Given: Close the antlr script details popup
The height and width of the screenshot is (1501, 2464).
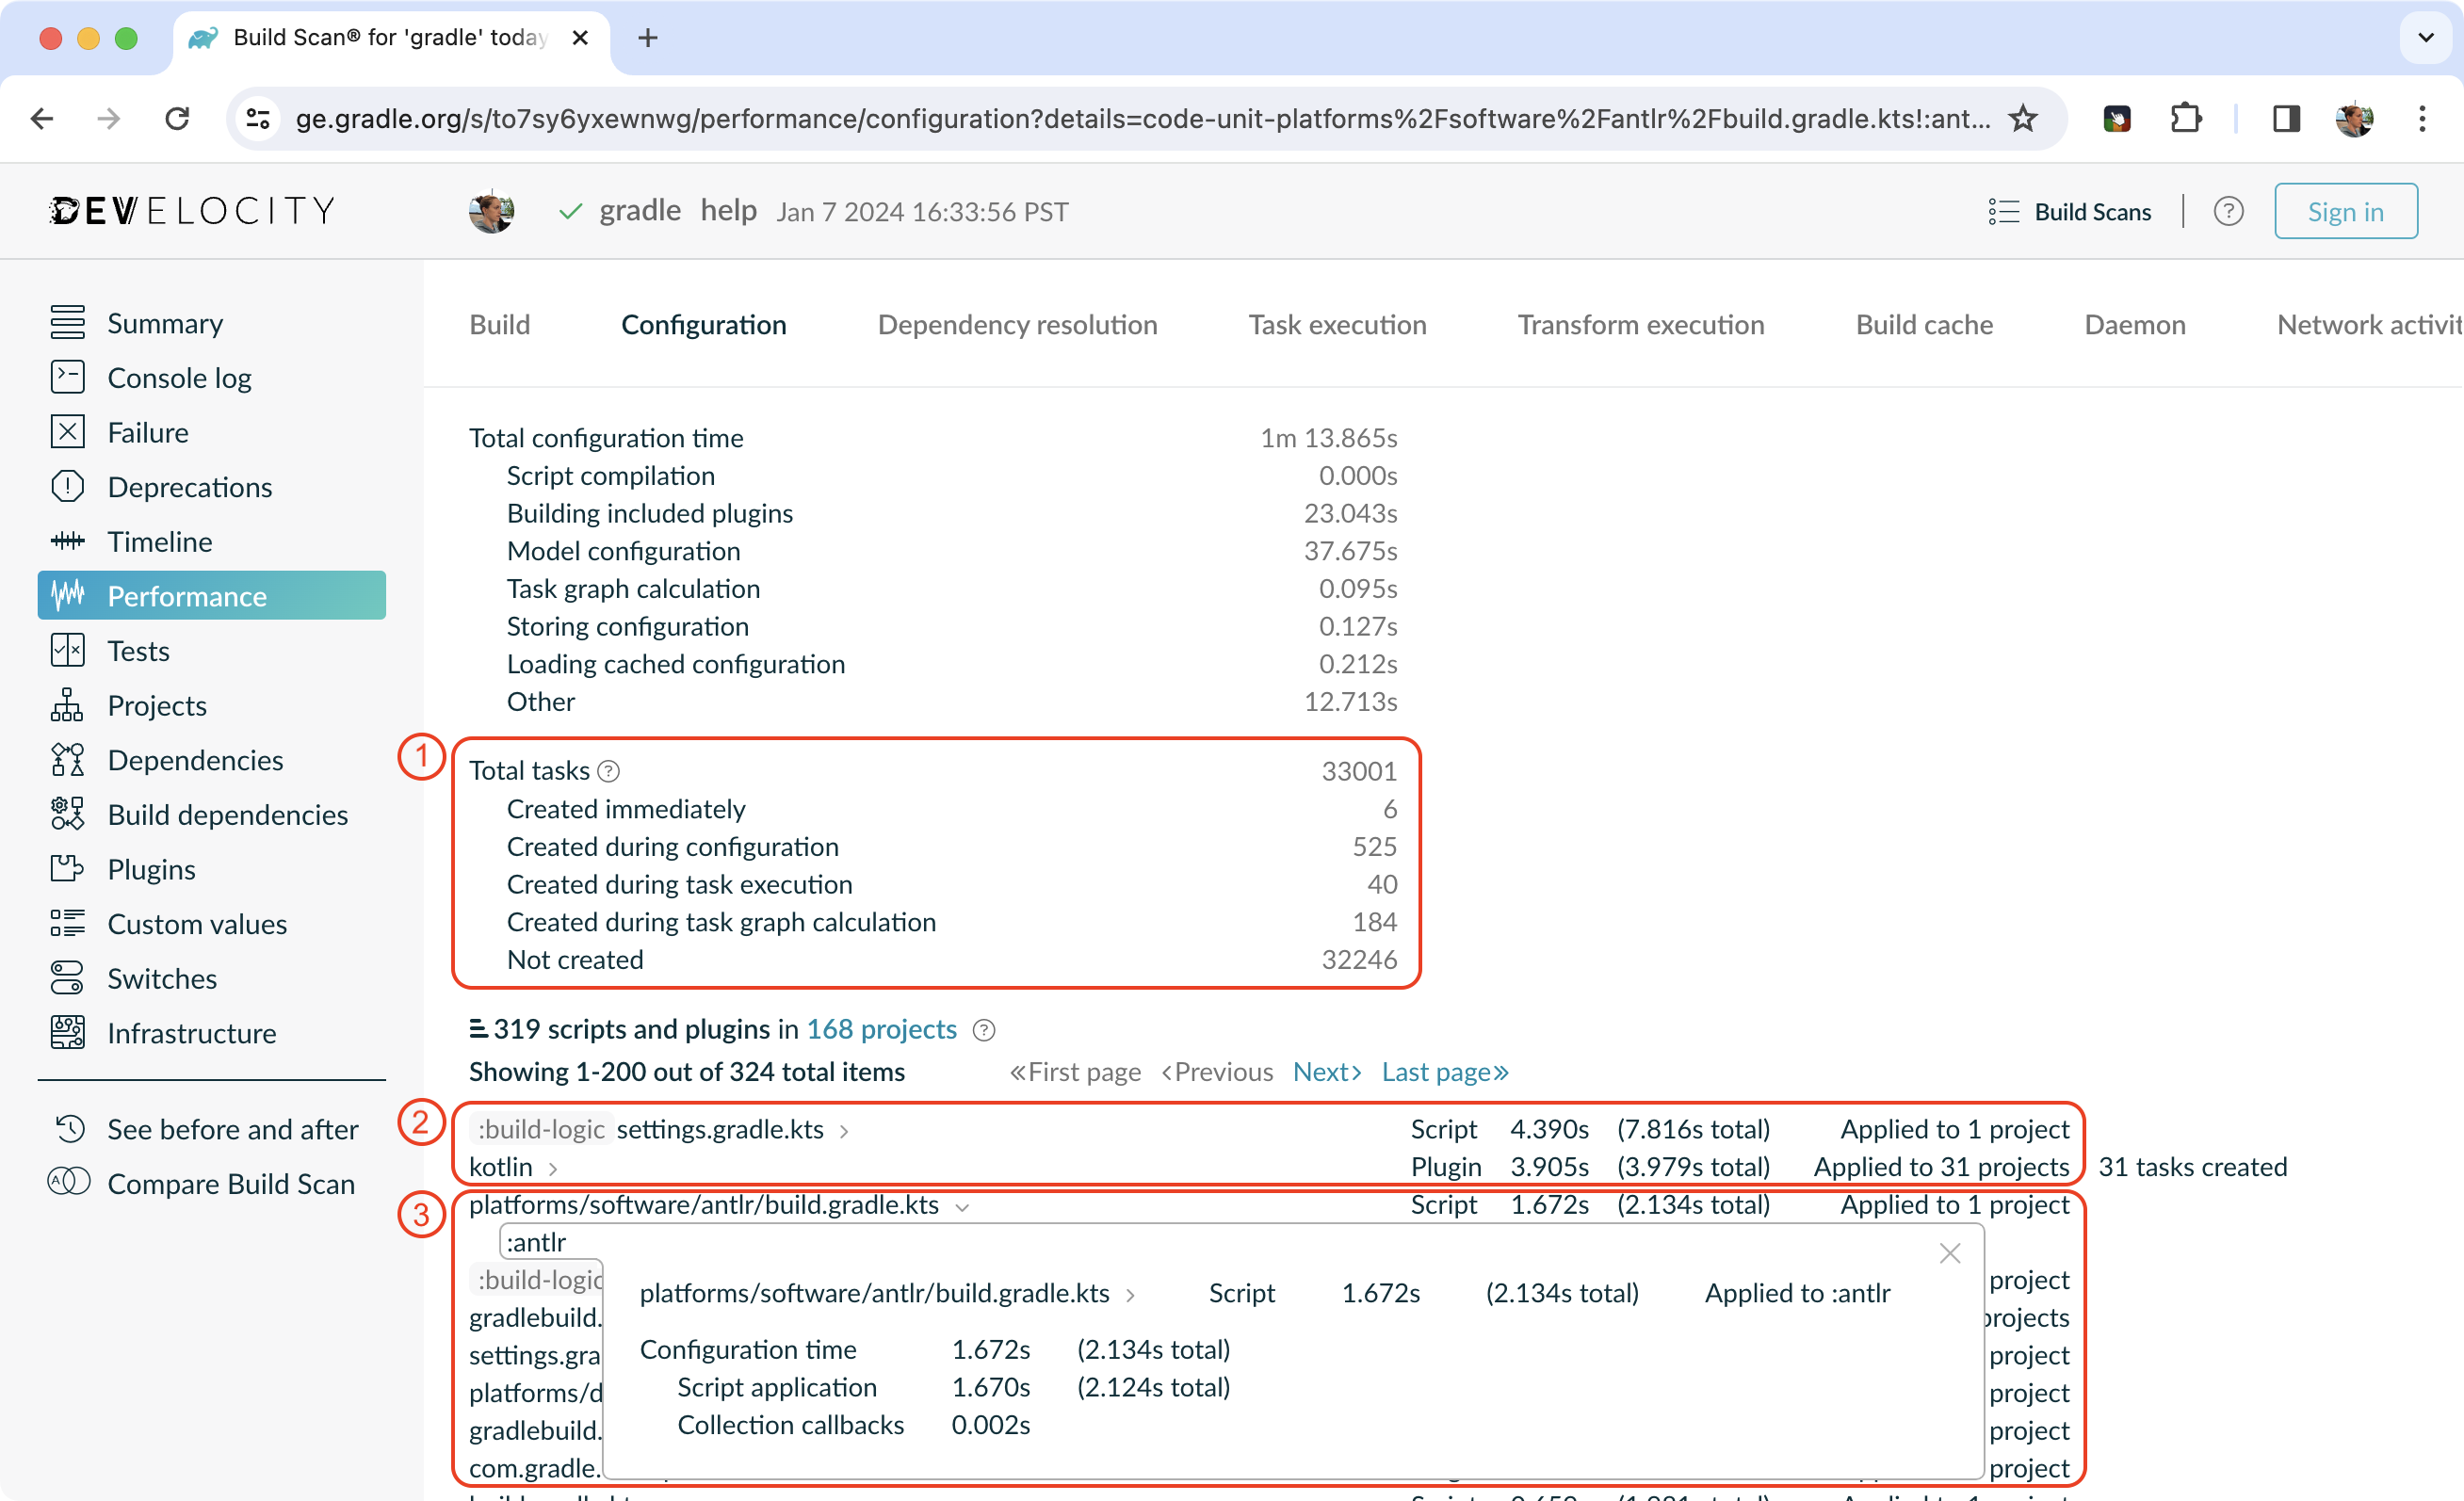Looking at the screenshot, I should [1948, 1253].
